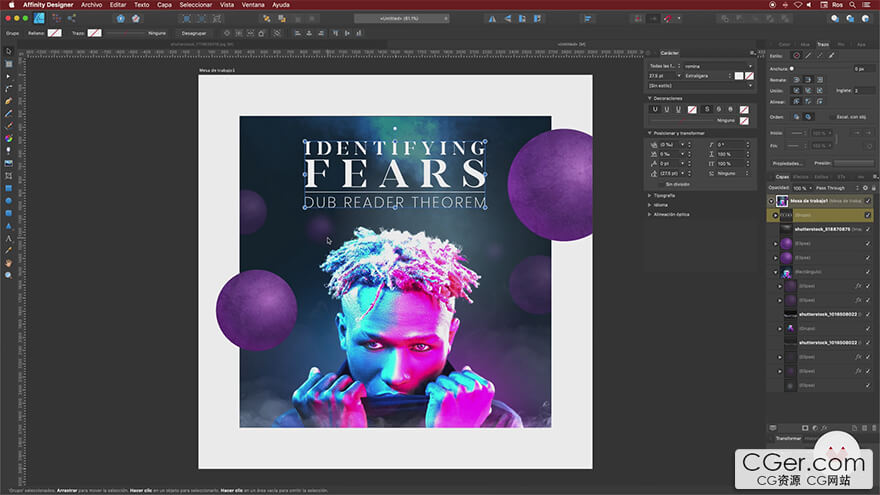
Task: Click the Relleno color swatch
Action: (x=54, y=33)
